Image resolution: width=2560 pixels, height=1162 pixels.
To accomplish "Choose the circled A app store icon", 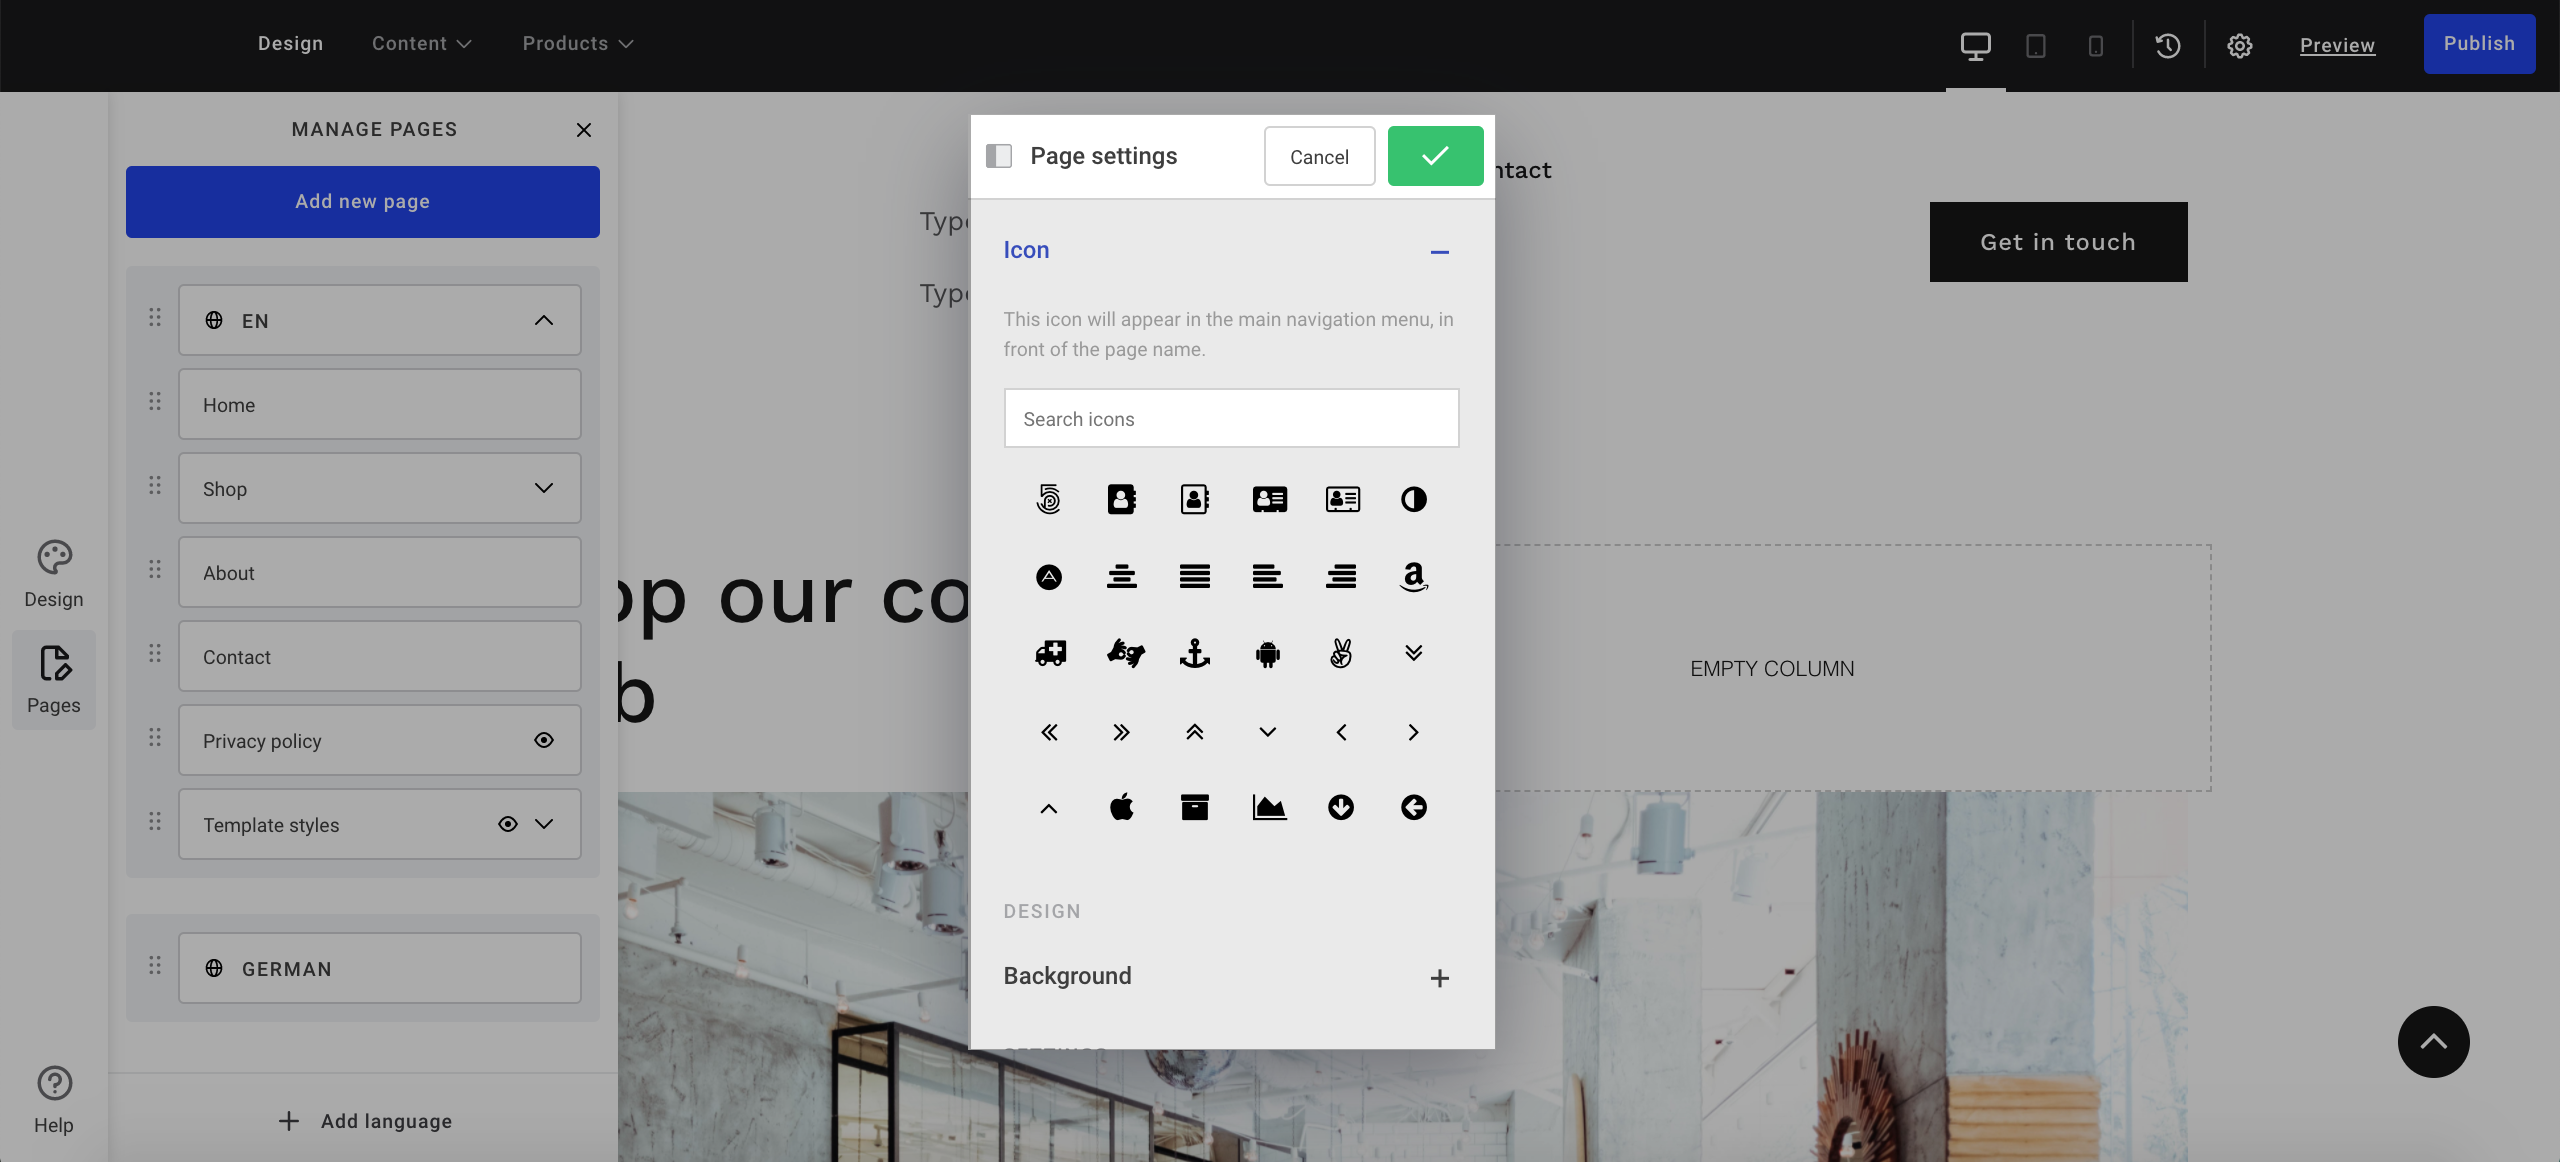I will [1049, 577].
